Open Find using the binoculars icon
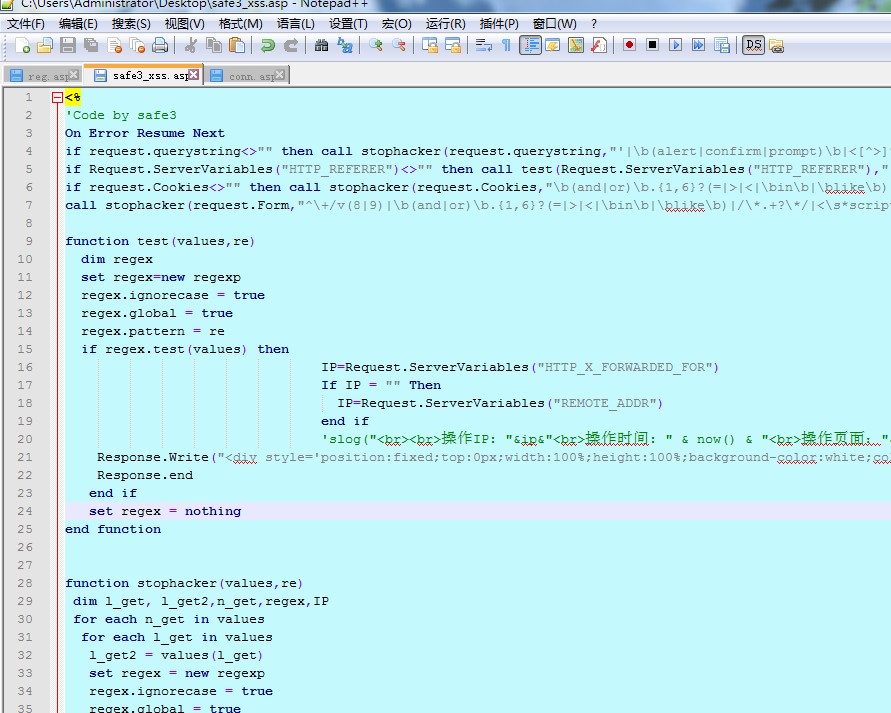 click(x=322, y=45)
